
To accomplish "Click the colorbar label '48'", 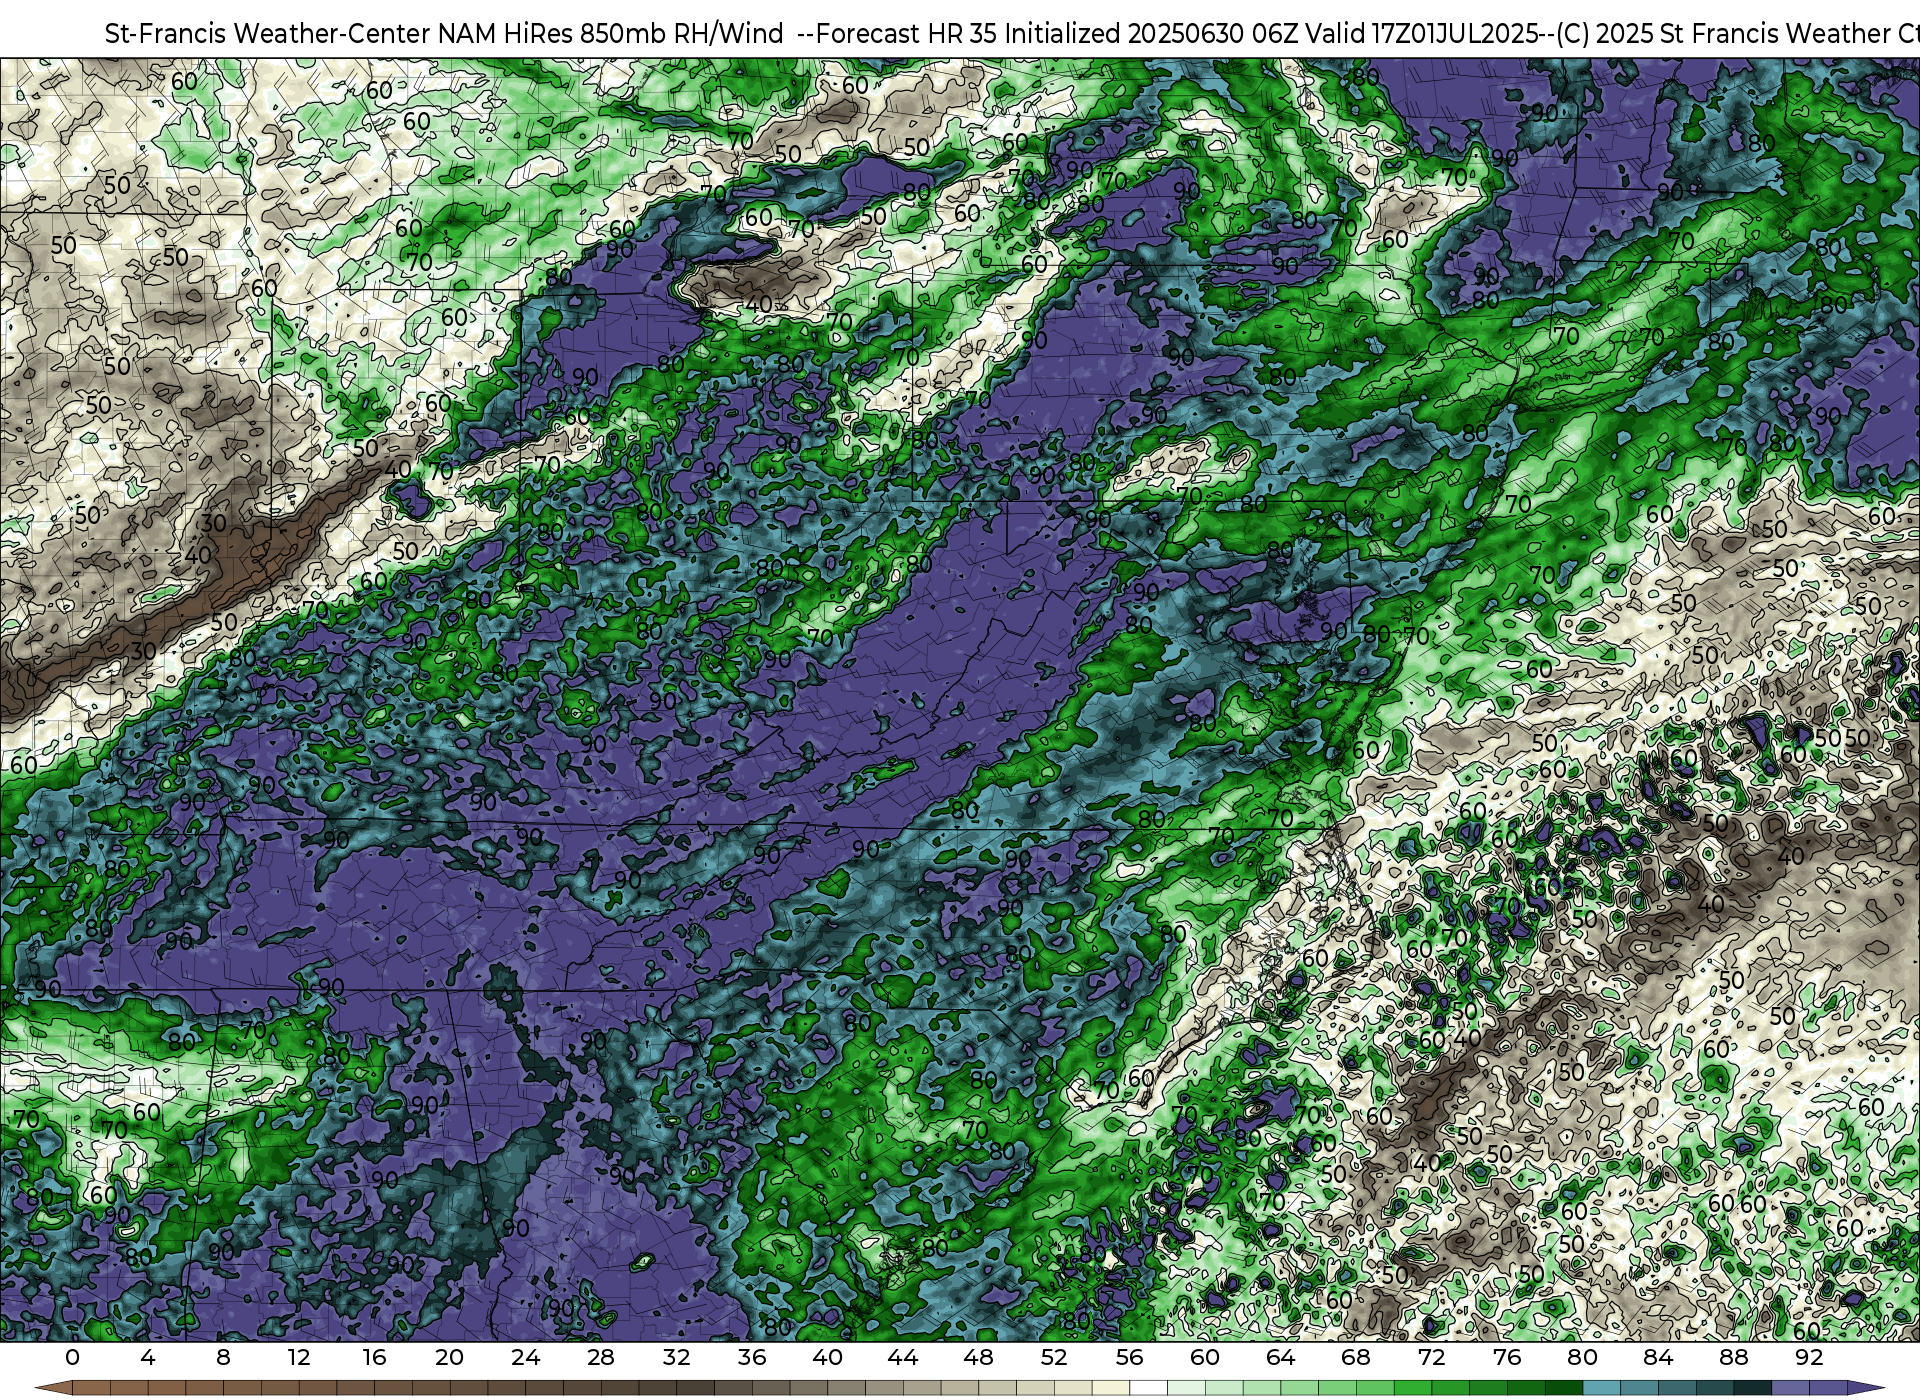I will (979, 1357).
